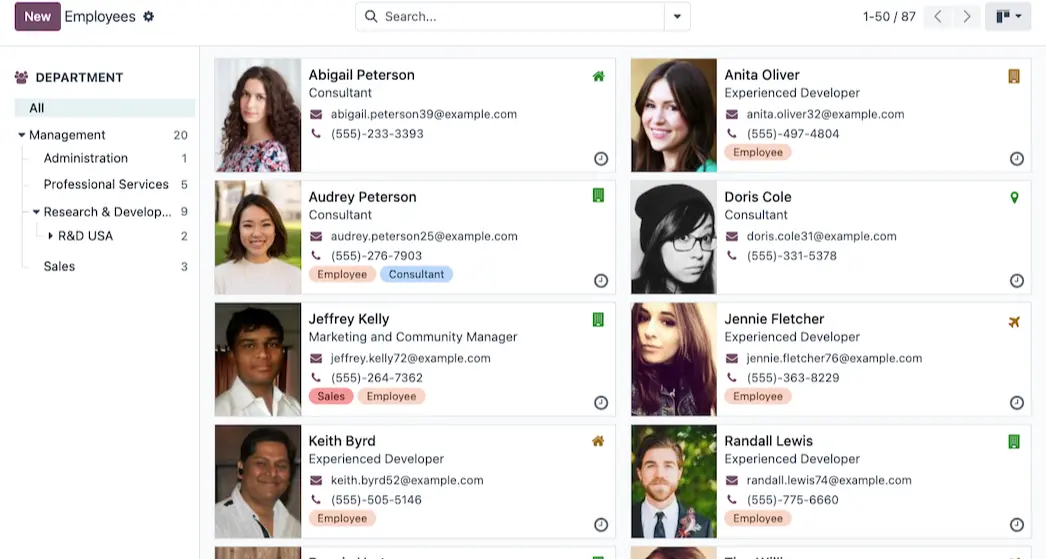Collapse the Management department tree
The image size is (1046, 559).
pos(22,135)
